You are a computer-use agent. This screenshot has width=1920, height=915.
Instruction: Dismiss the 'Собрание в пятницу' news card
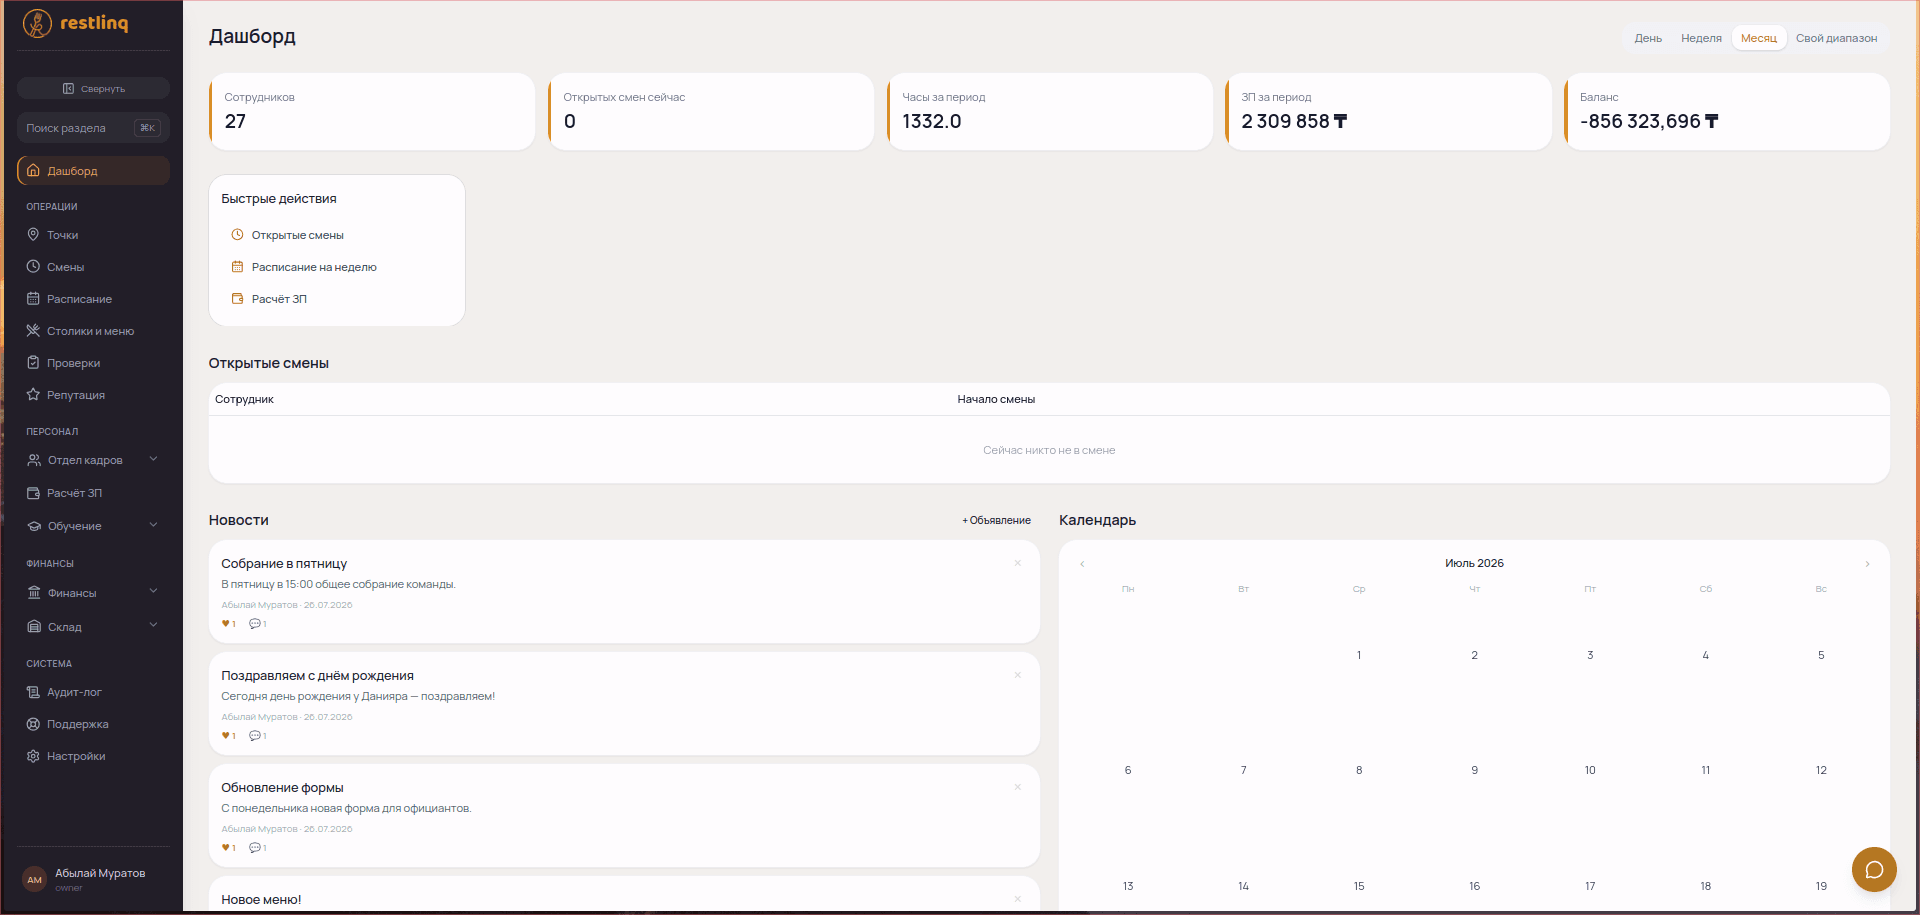[1018, 563]
